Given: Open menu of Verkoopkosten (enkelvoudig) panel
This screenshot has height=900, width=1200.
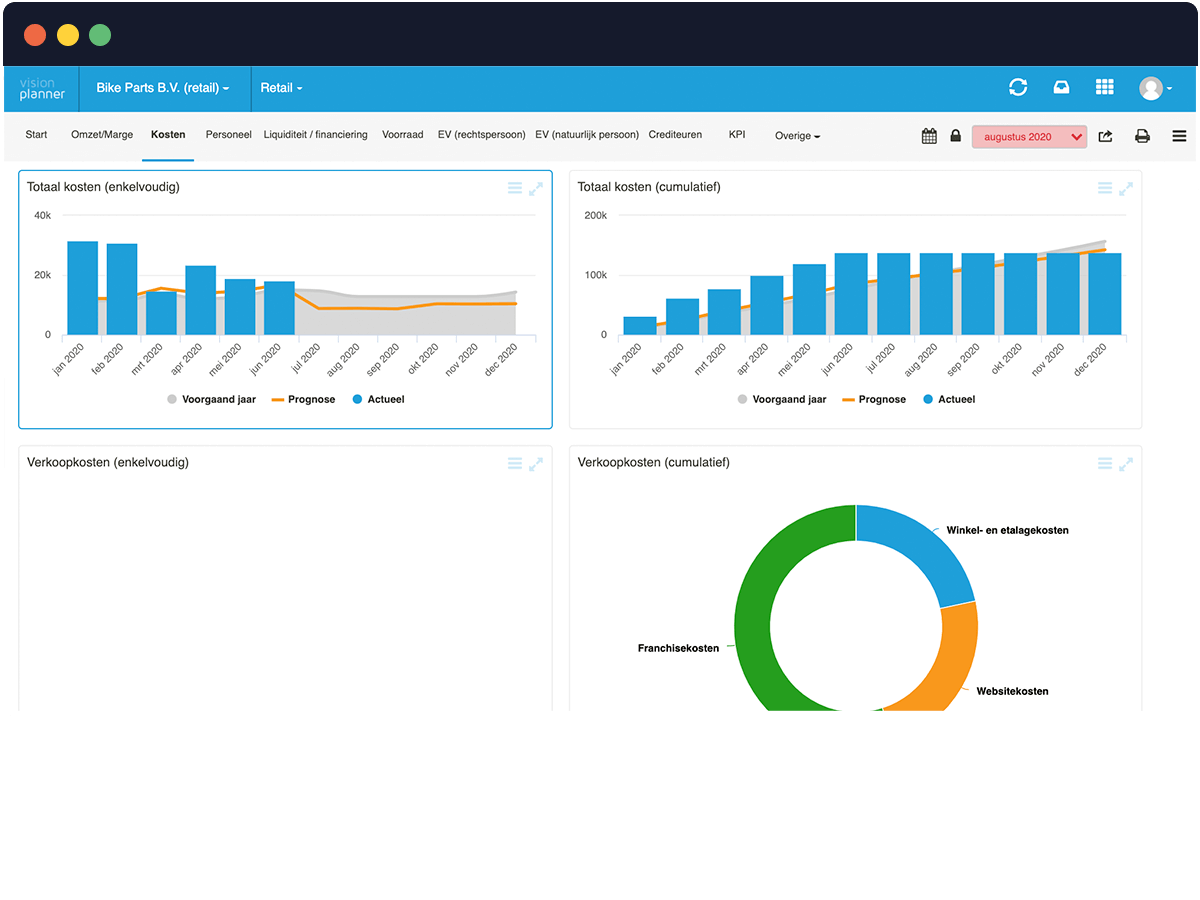Looking at the screenshot, I should click(514, 463).
